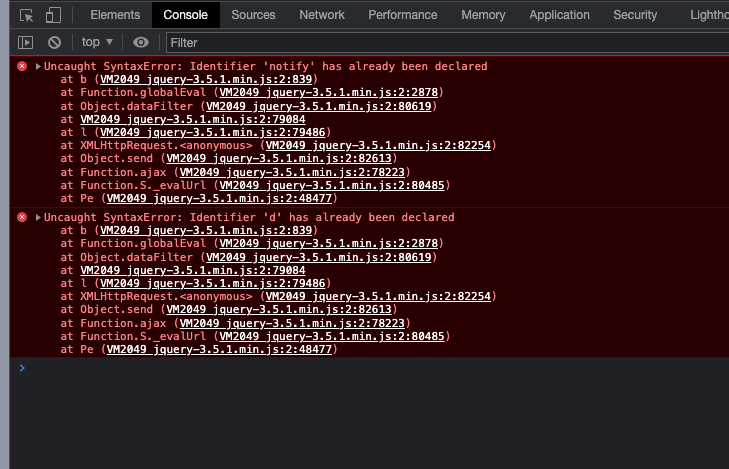Show the console sidebar icon
Viewport: 729px width, 469px height.
click(x=26, y=43)
